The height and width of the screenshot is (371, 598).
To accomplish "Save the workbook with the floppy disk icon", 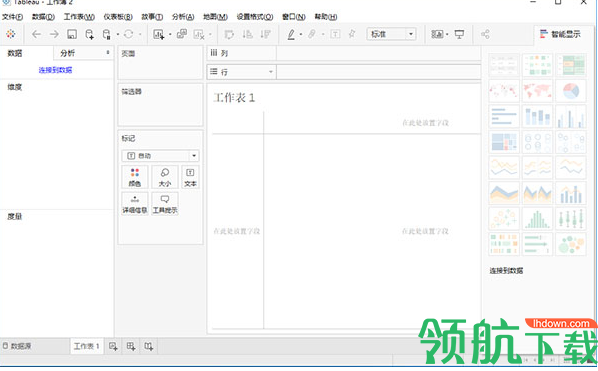I will click(72, 34).
